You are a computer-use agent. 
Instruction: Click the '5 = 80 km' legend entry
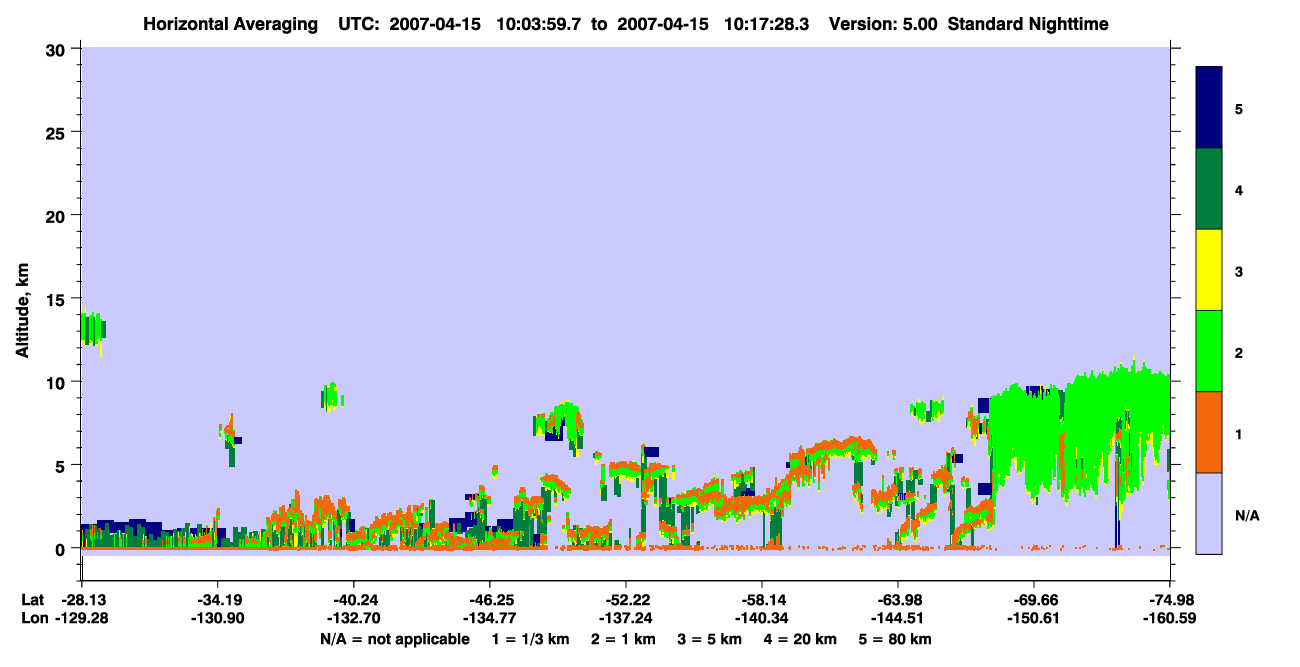895,639
